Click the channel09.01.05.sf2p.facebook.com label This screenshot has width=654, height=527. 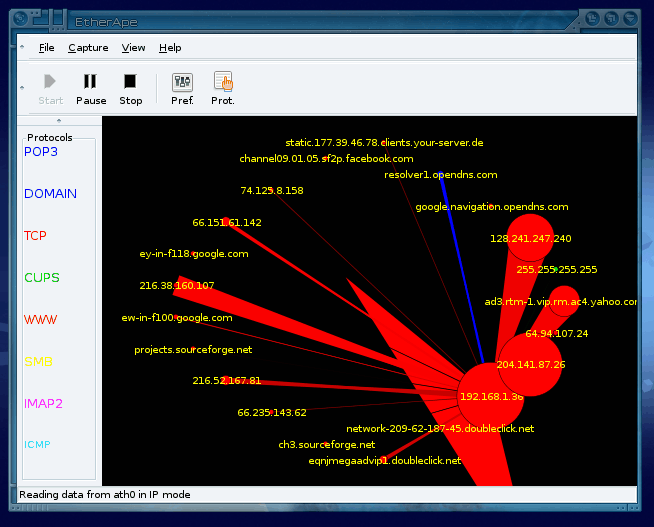pyautogui.click(x=326, y=158)
